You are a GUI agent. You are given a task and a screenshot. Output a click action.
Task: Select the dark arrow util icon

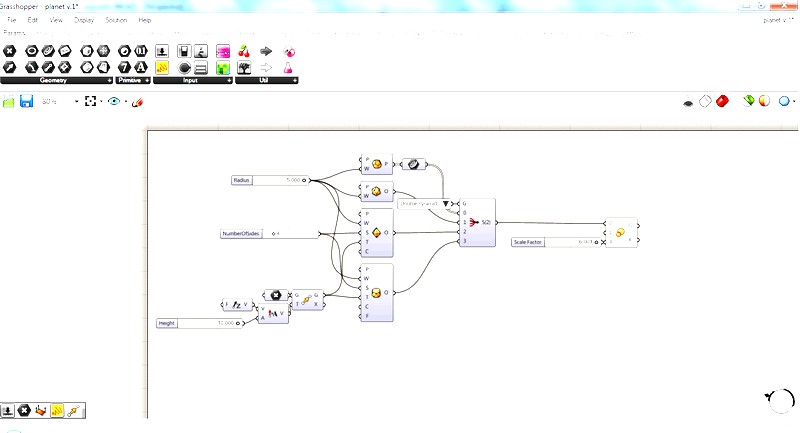click(x=266, y=51)
